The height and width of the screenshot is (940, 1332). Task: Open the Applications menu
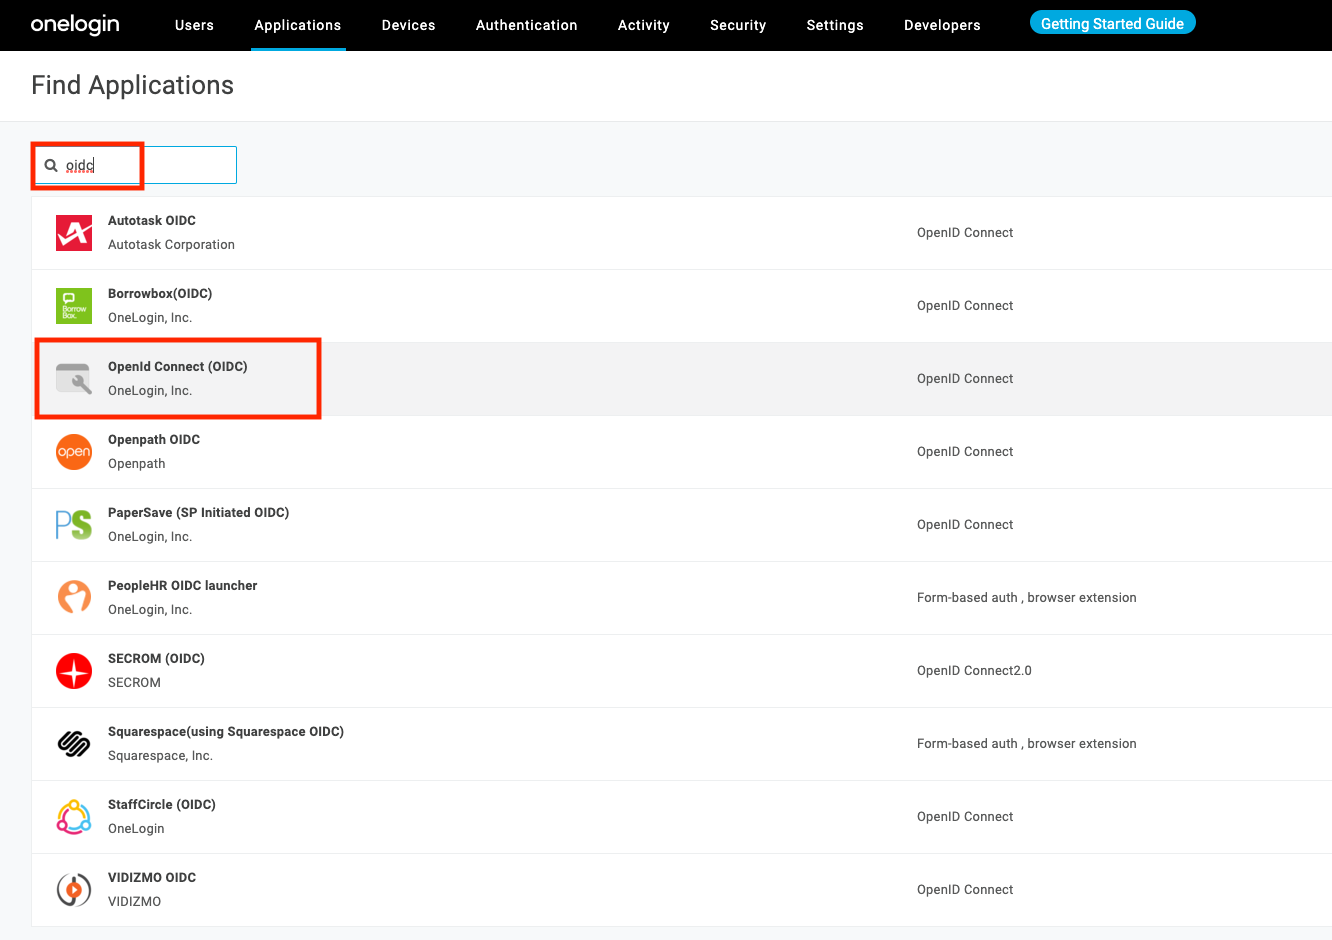point(298,25)
